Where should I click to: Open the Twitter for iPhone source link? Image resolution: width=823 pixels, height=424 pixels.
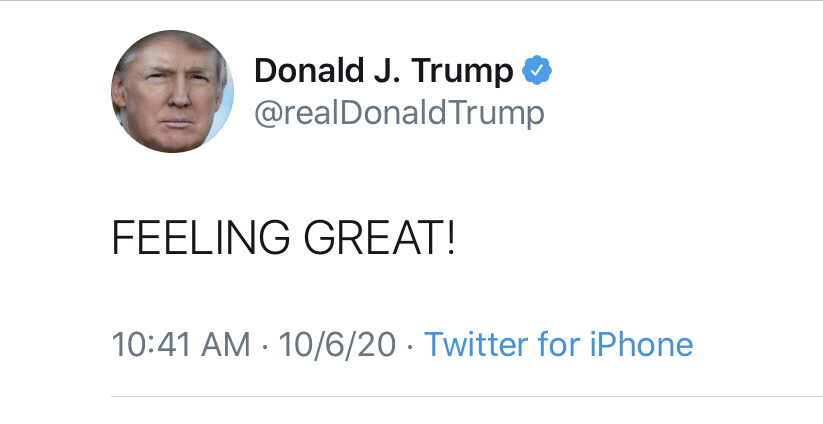[x=558, y=345]
